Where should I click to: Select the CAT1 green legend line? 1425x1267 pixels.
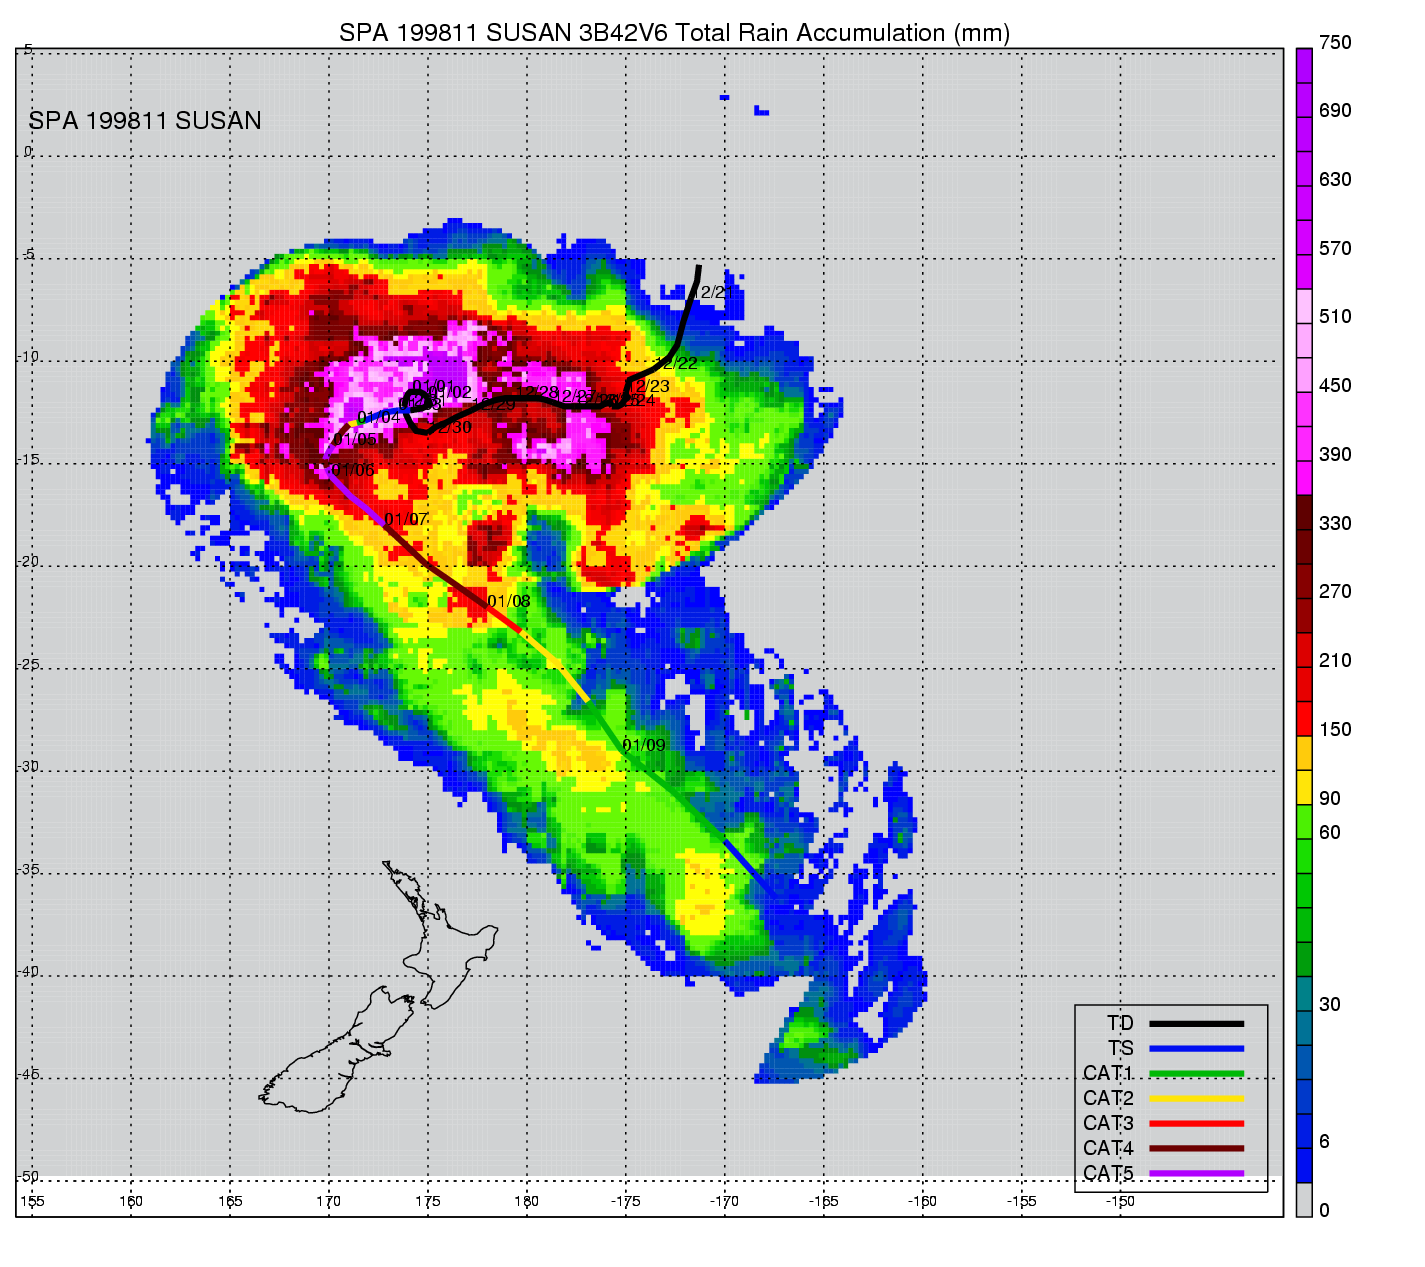(1196, 1074)
